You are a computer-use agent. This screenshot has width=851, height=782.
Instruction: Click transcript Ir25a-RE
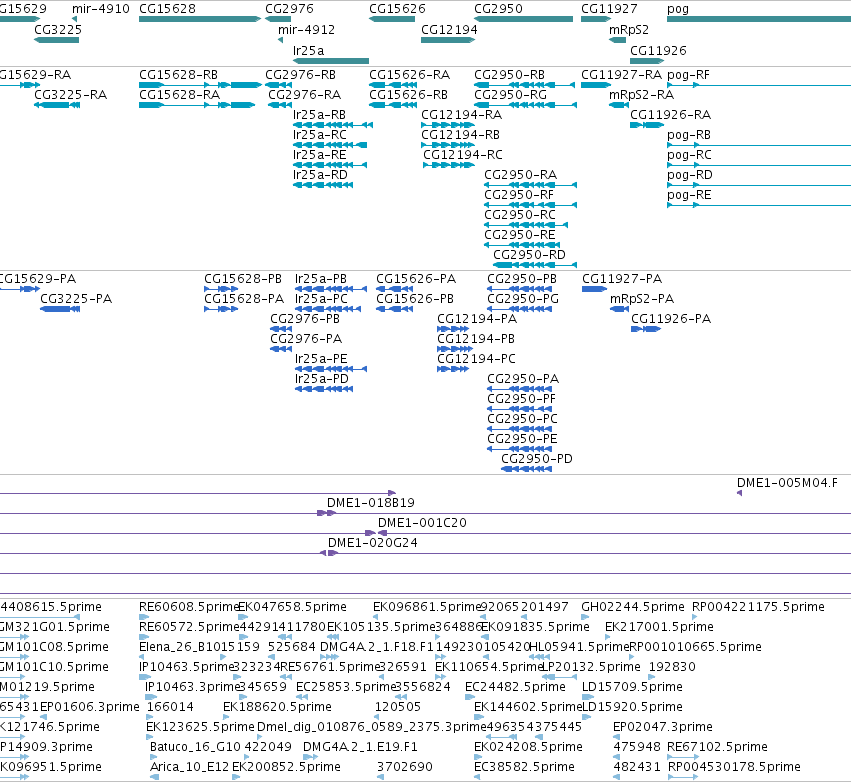click(x=320, y=155)
